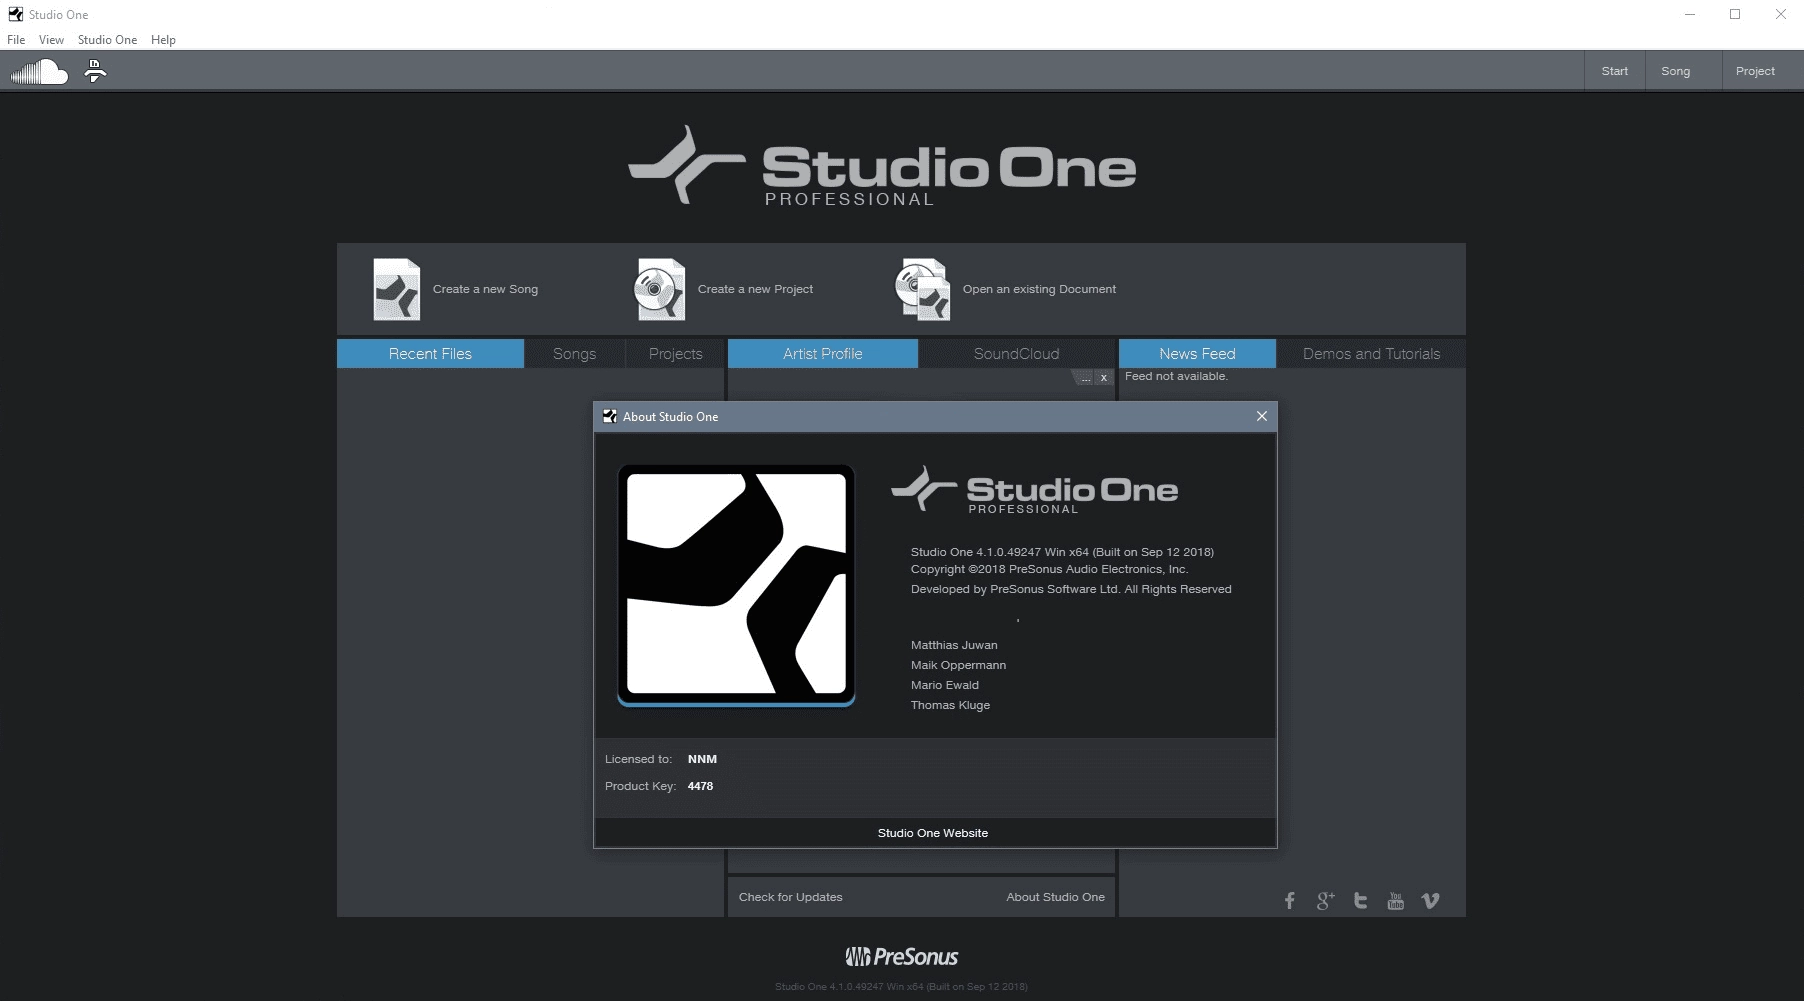Click the Create a new Song icon
Image resolution: width=1804 pixels, height=1001 pixels.
(x=397, y=289)
